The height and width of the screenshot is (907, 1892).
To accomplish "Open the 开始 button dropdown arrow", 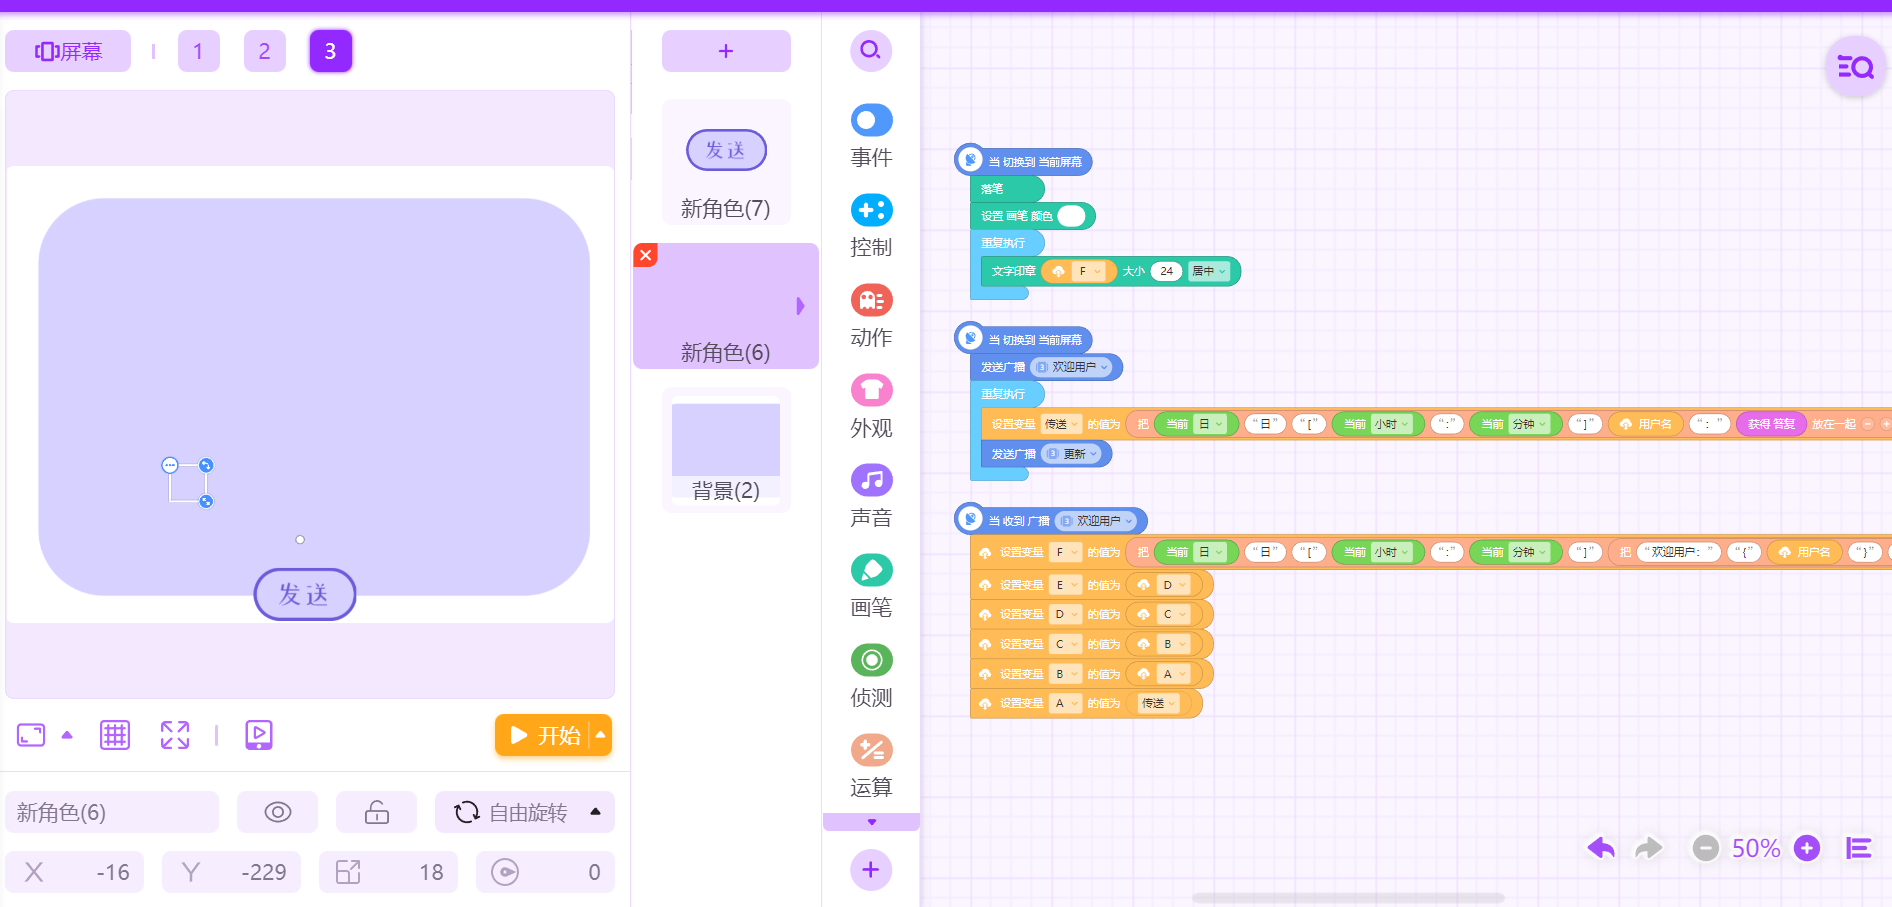I will (x=601, y=735).
